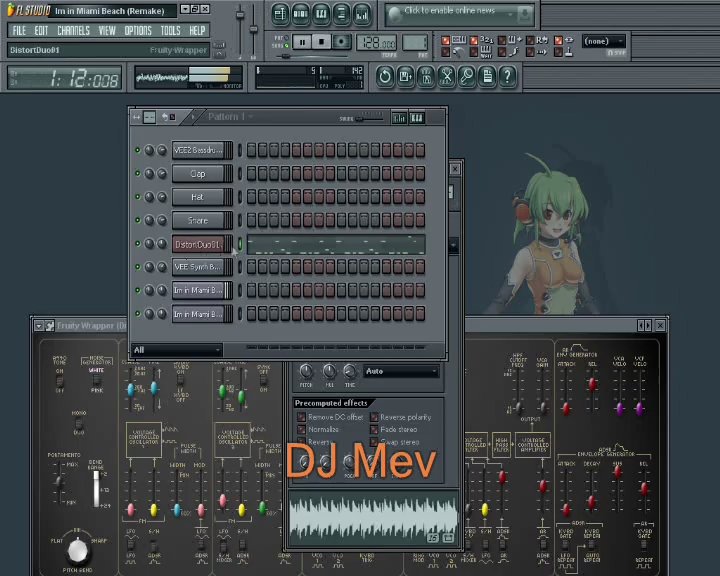This screenshot has width=720, height=576.
Task: Open the snap (none) dropdown
Action: click(x=603, y=41)
